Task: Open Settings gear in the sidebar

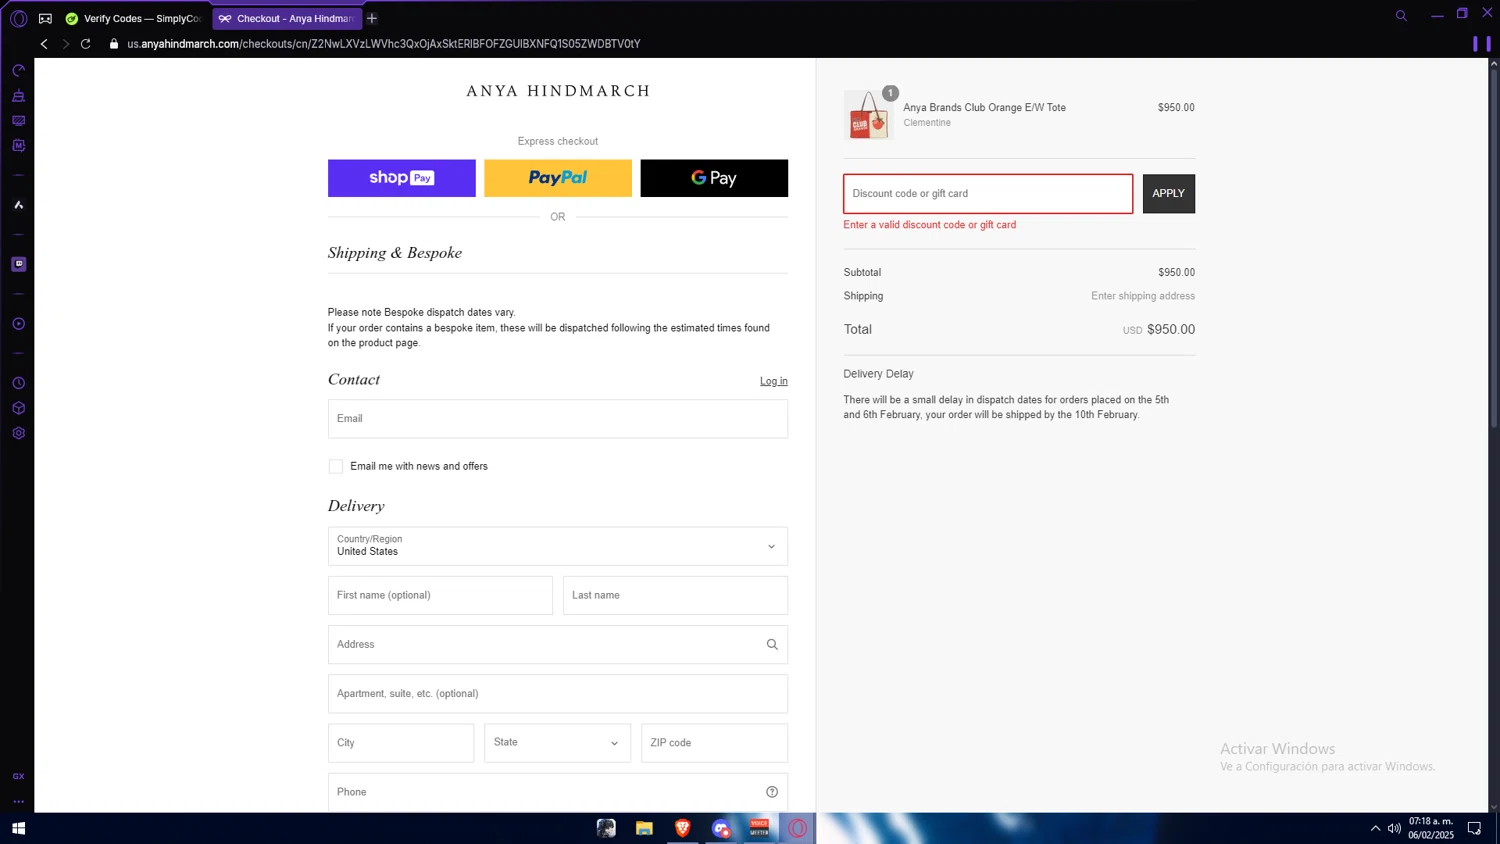Action: tap(18, 433)
